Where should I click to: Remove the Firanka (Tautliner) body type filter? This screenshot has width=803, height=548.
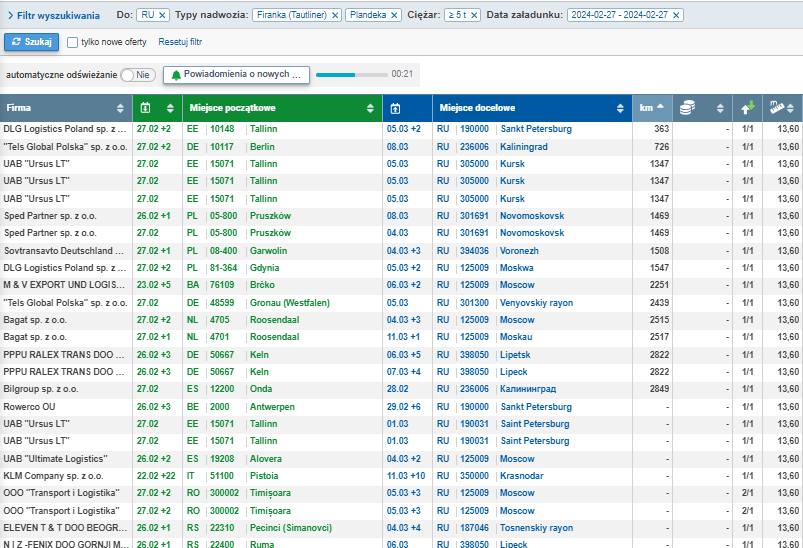(335, 15)
